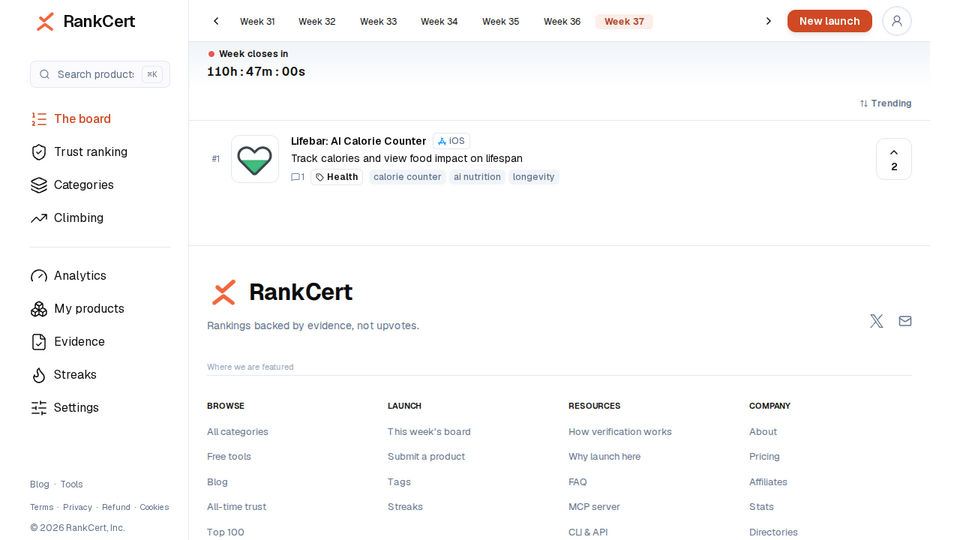Screen dimensions: 960x540
Task: Click the calorie counter tag
Action: pyautogui.click(x=407, y=177)
